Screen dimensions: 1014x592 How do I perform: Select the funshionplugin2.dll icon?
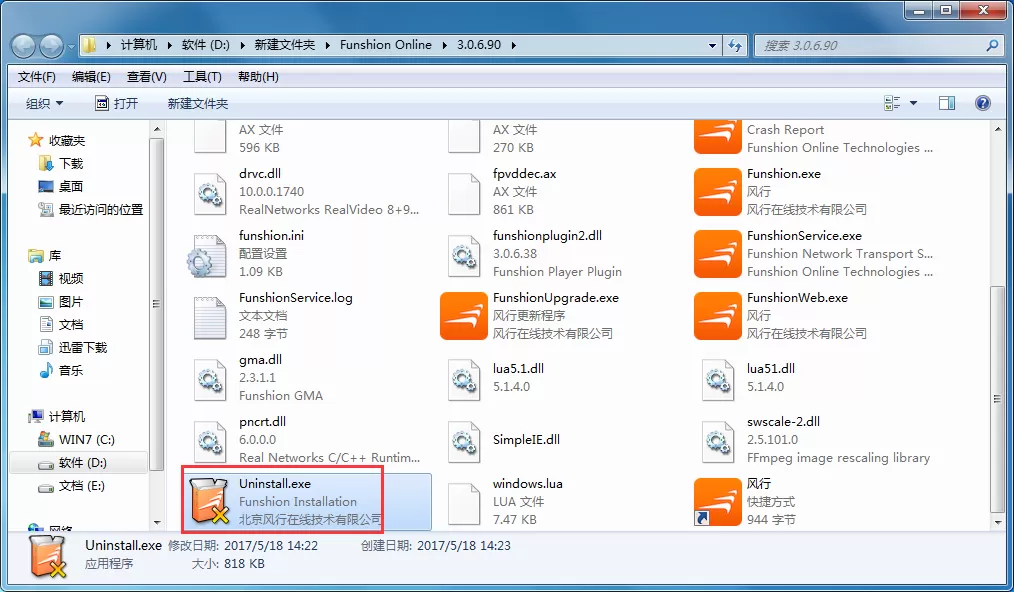tap(464, 255)
